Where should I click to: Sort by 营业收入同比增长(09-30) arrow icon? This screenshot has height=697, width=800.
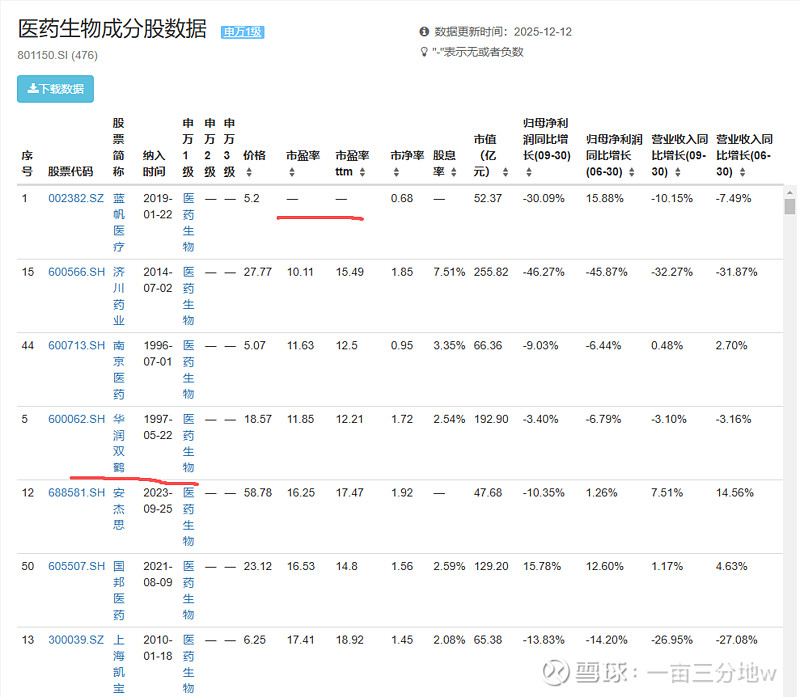pos(678,172)
